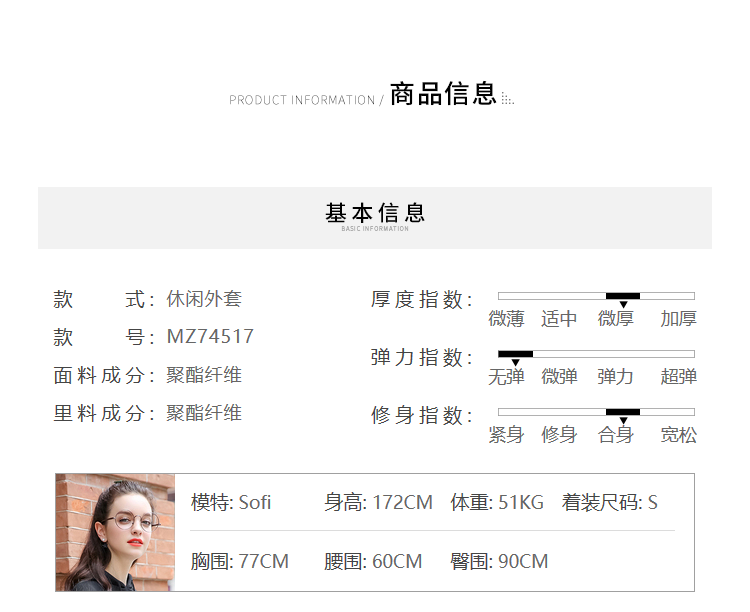
Task: Click the 面料成分 聚酯纤维 value
Action: (204, 375)
